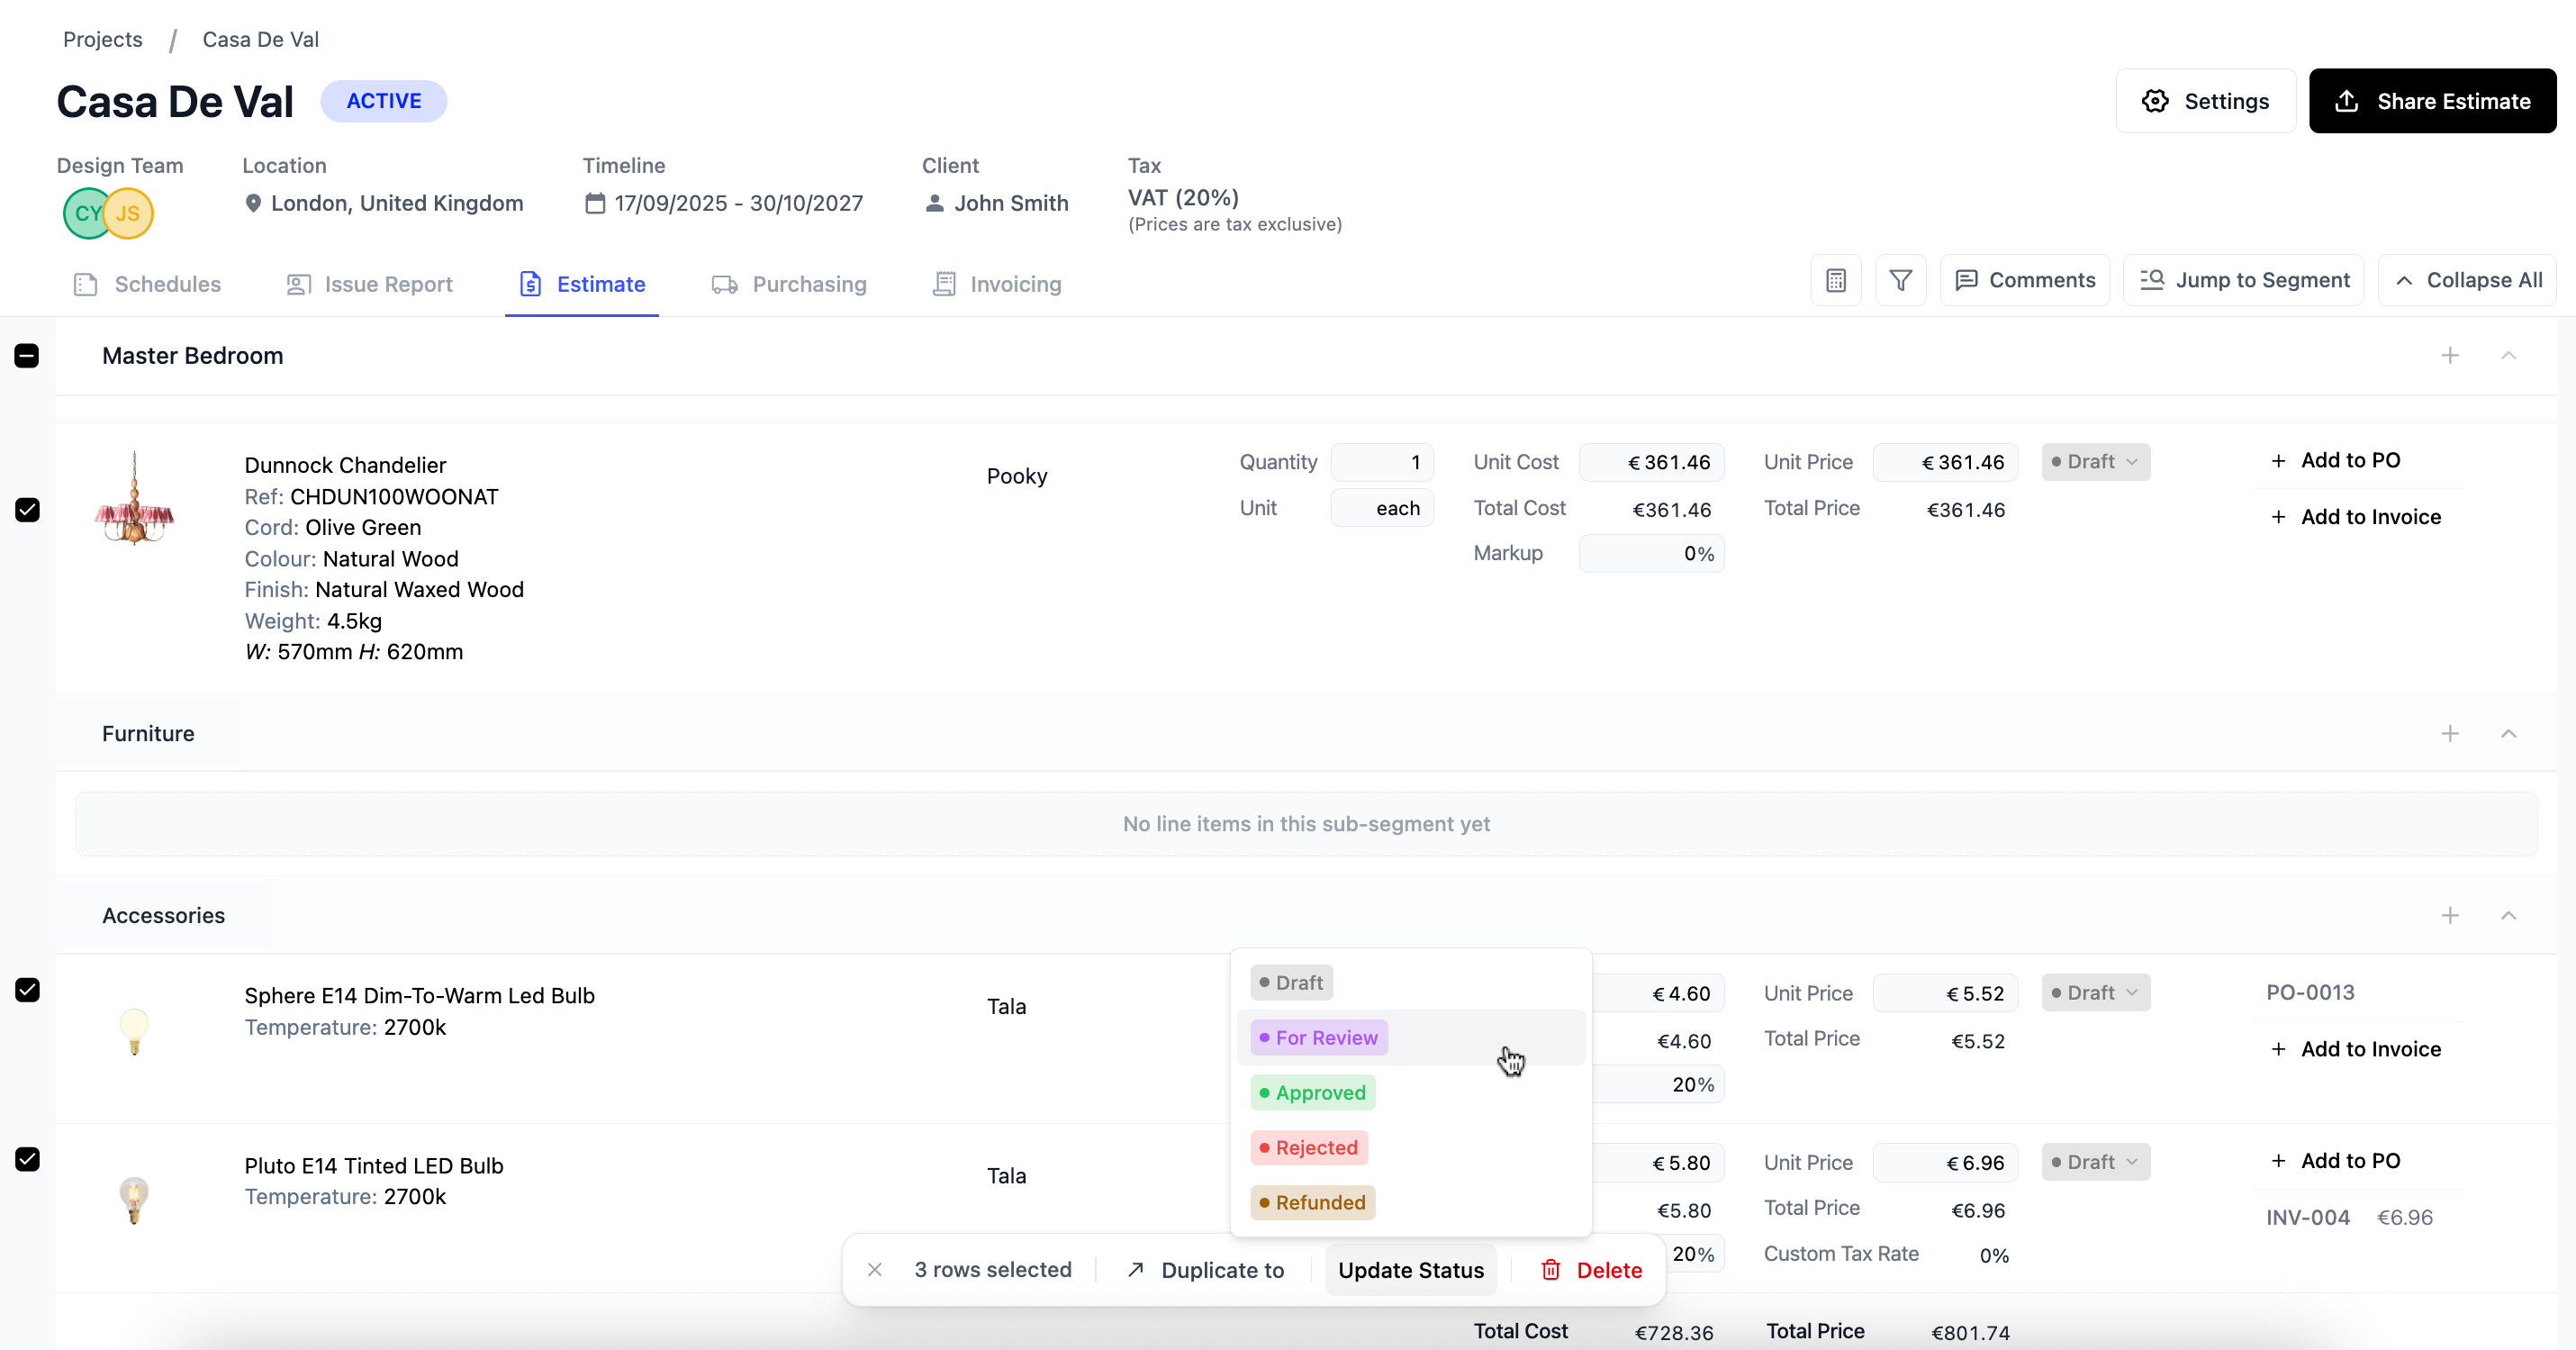Image resolution: width=2576 pixels, height=1350 pixels.
Task: Add Sphere E14 bulb to Invoice
Action: point(2356,1049)
